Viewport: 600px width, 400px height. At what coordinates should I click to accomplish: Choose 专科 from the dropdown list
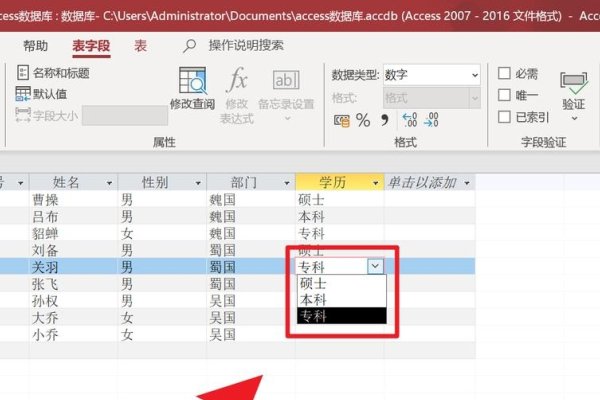[x=342, y=316]
